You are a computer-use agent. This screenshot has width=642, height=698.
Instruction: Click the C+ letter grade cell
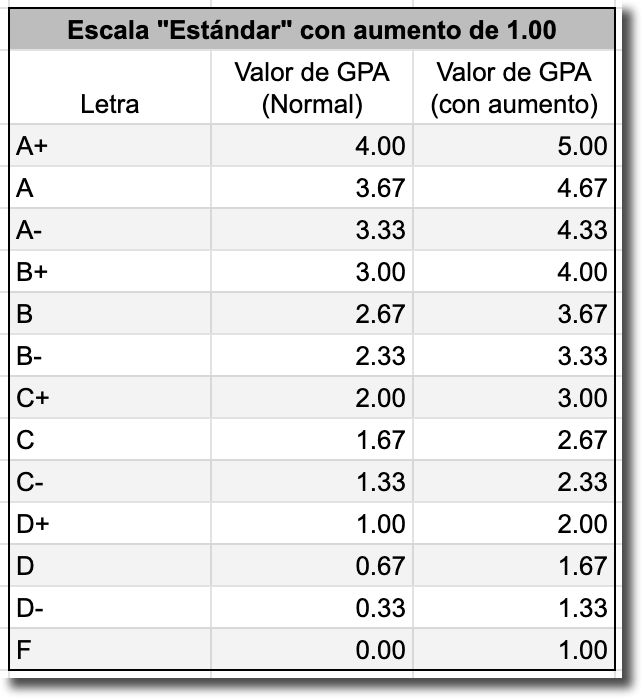click(x=109, y=398)
